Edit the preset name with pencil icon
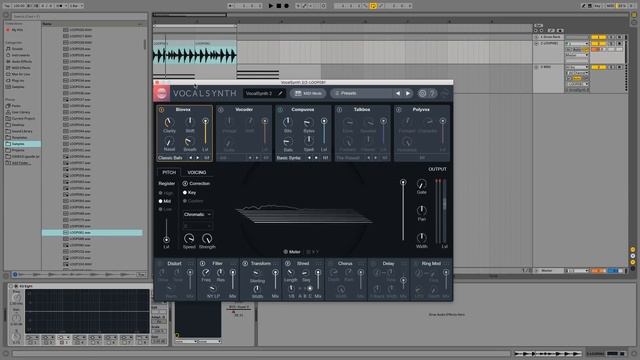 click(280, 93)
